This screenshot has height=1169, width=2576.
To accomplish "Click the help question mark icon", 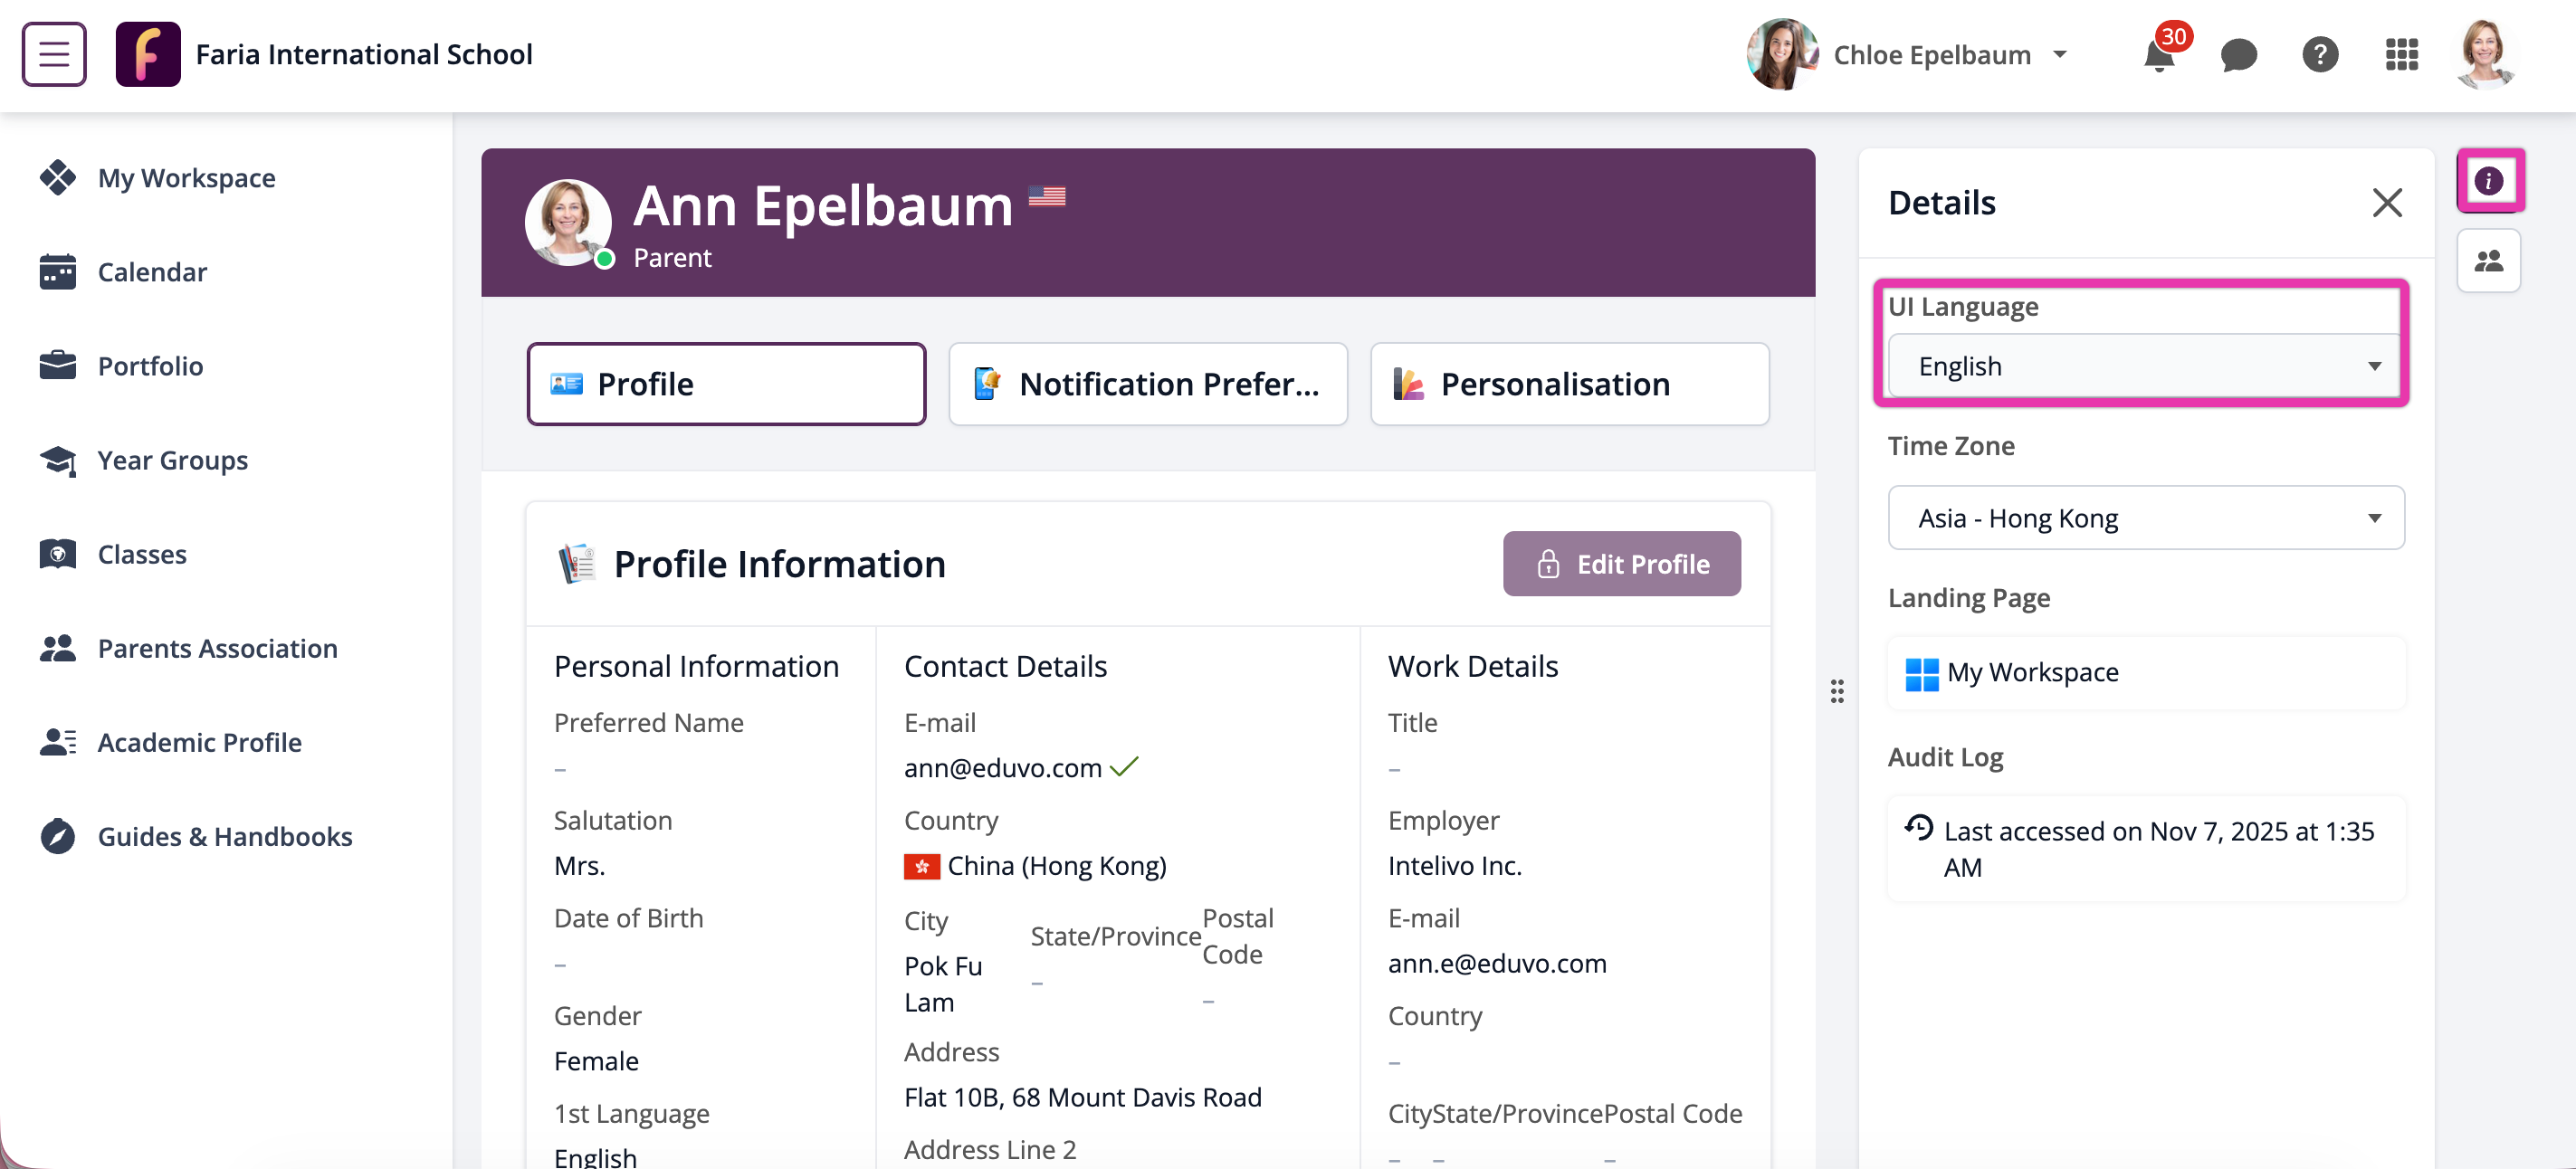I will click(2319, 55).
